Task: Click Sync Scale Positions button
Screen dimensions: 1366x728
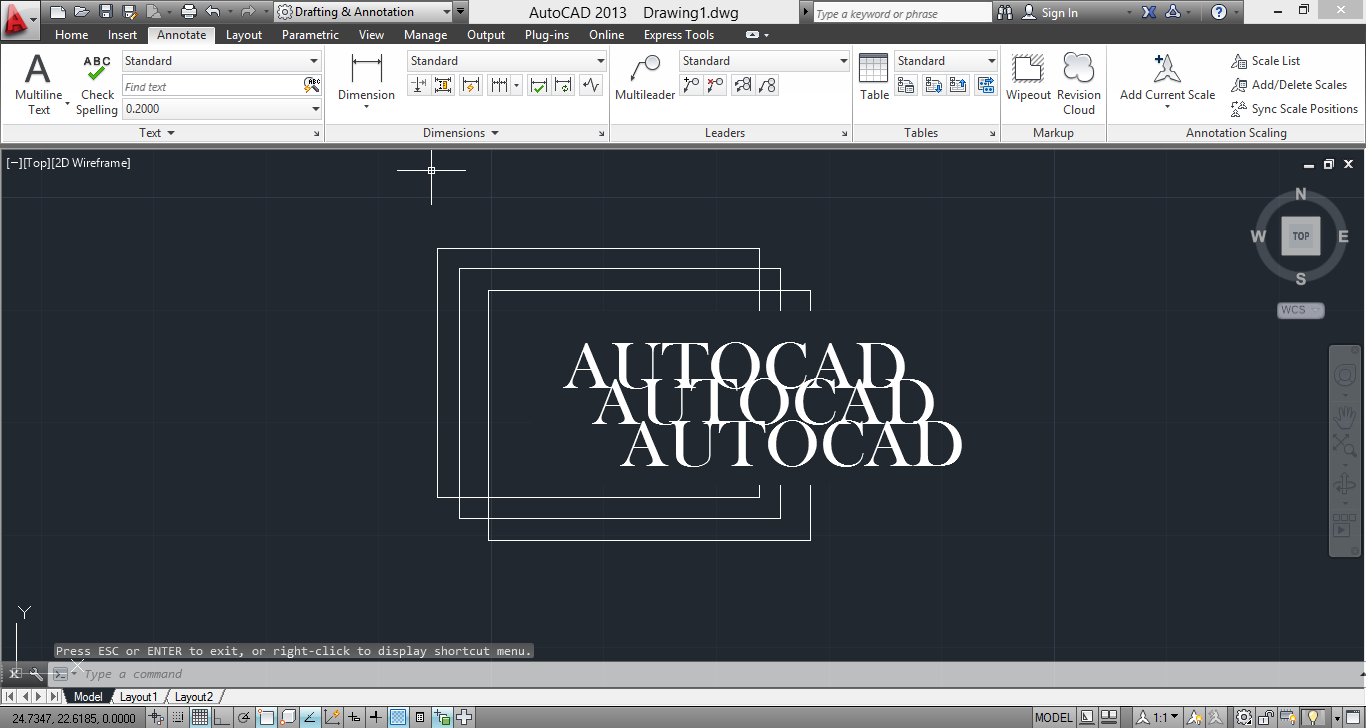Action: coord(1294,109)
